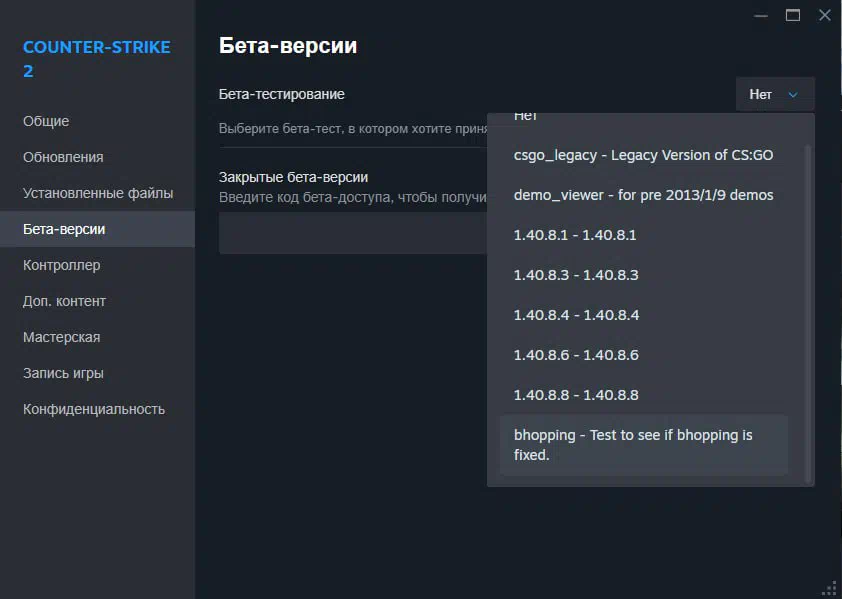Maximize the properties window
This screenshot has height=599, width=842.
coord(793,15)
